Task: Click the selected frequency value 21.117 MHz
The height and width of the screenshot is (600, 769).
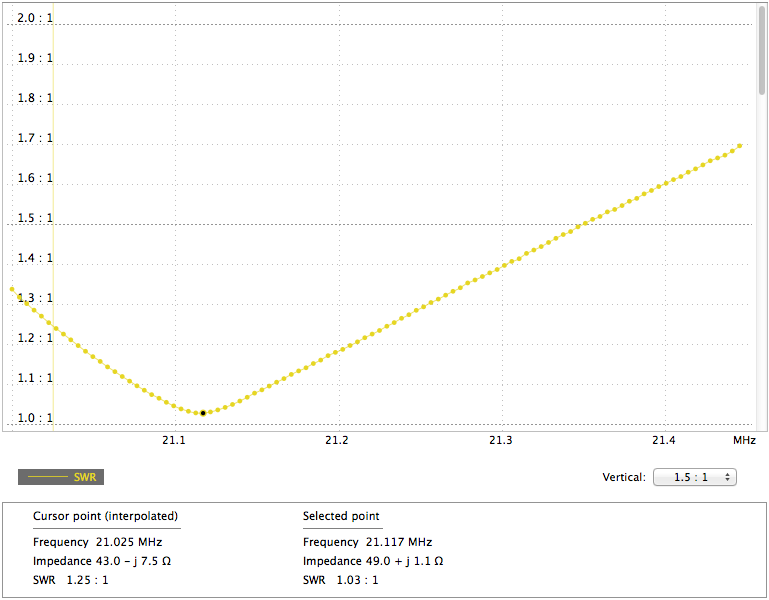Action: click(x=399, y=542)
